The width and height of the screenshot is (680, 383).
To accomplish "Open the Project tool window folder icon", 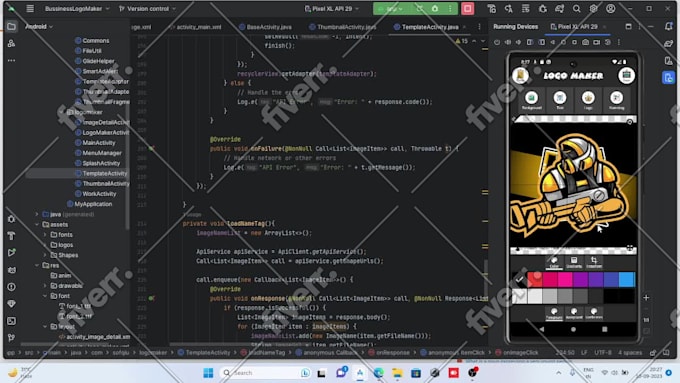I will click(12, 27).
